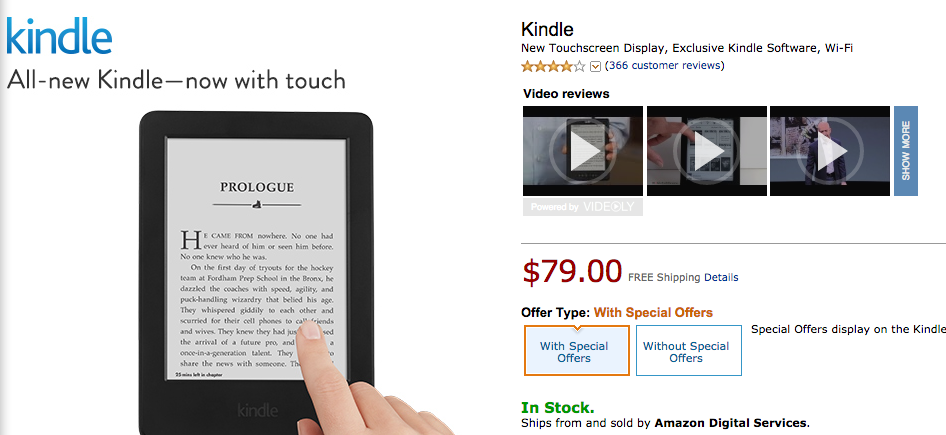
Task: Click the PROLOGUE heading on Kindle screen
Action: tap(257, 187)
